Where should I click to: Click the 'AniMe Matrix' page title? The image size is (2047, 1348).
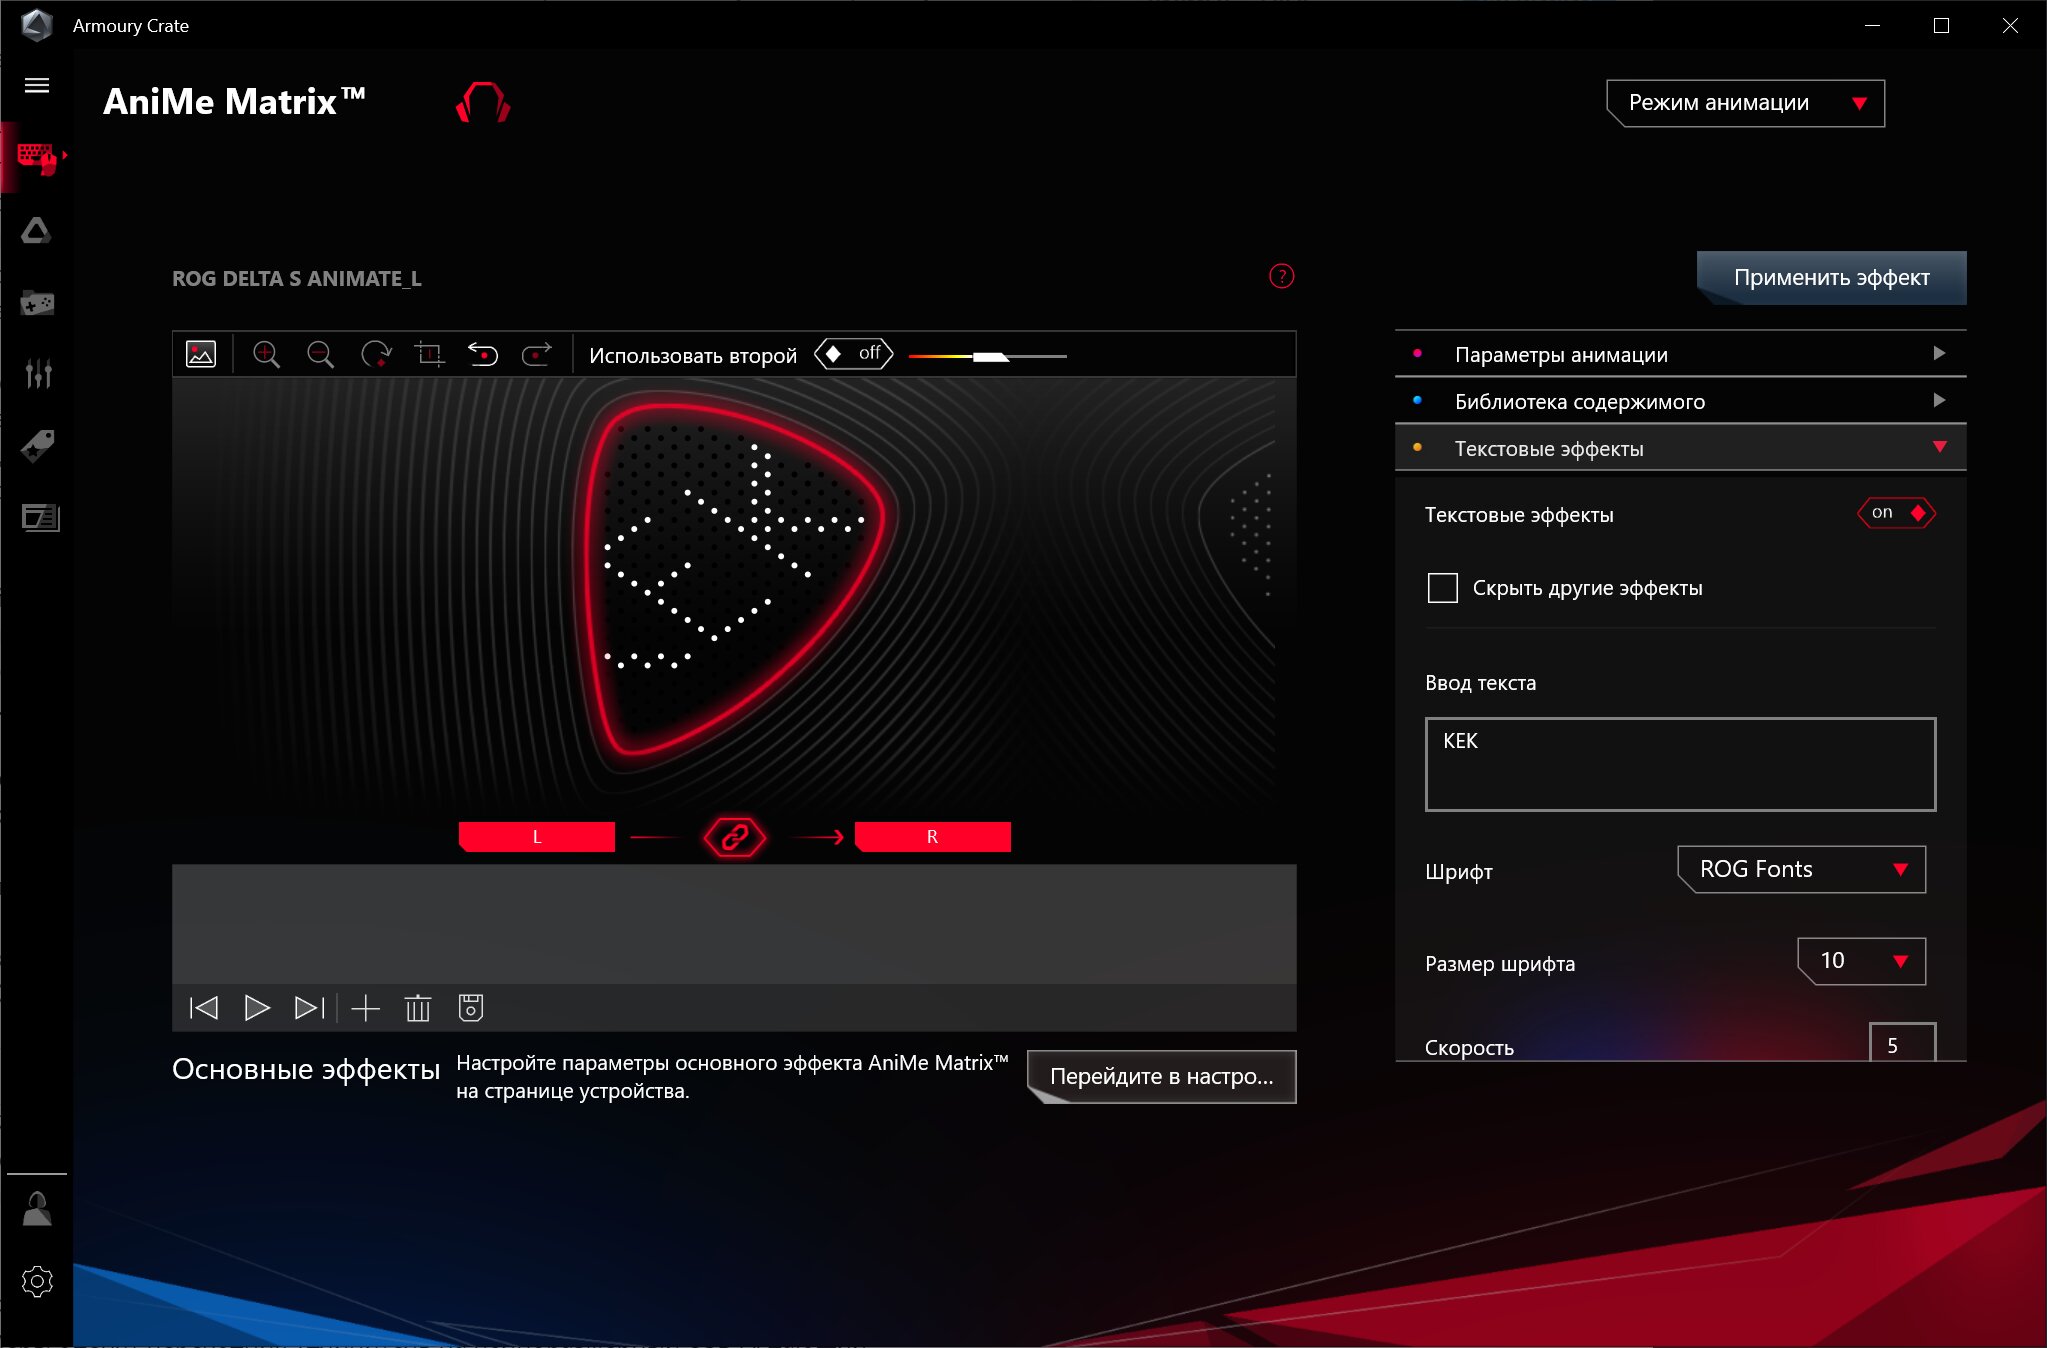[234, 102]
